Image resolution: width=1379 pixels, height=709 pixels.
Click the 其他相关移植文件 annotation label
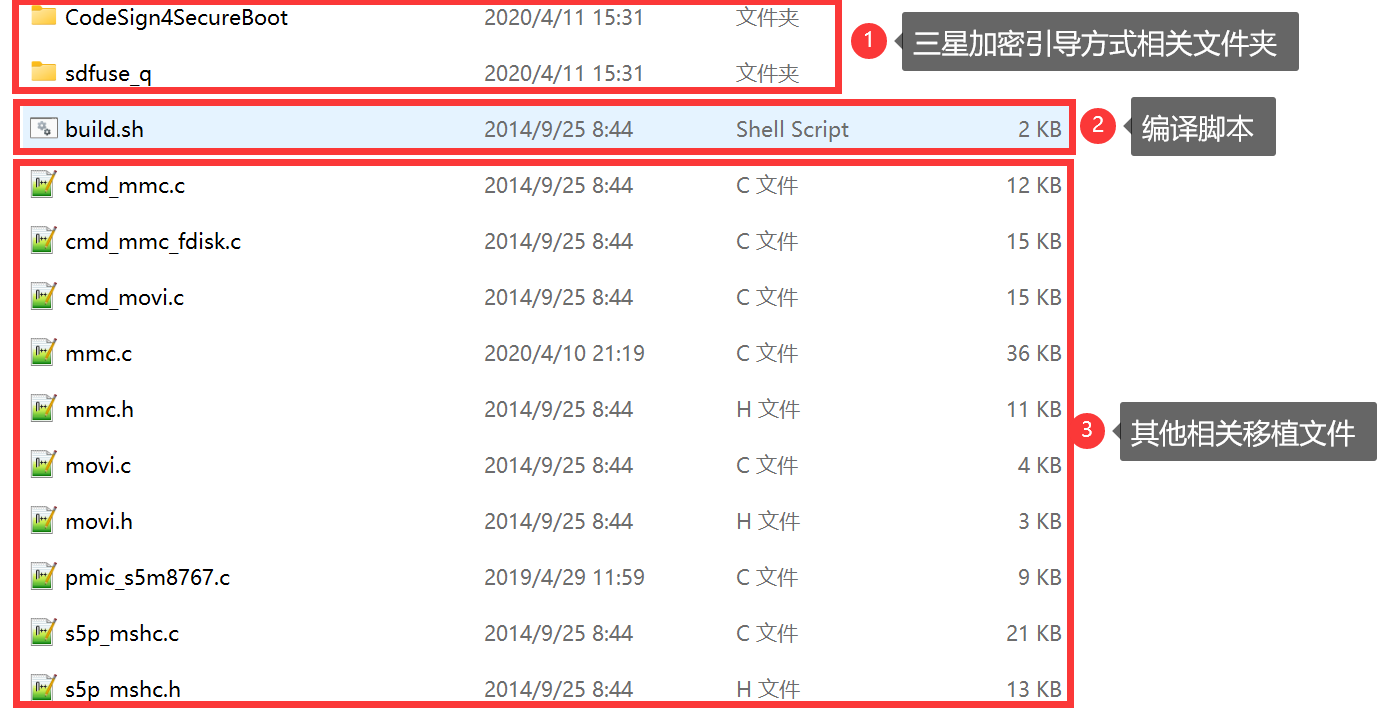(x=1246, y=432)
